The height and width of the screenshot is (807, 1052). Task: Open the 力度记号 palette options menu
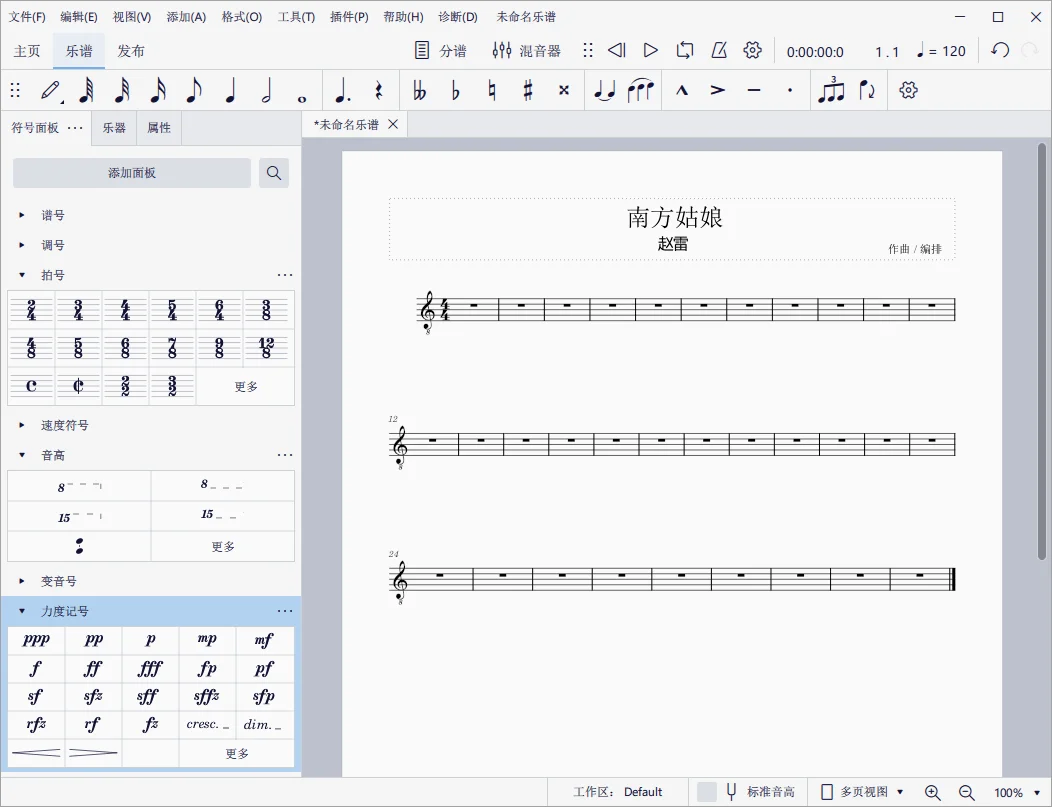(285, 611)
